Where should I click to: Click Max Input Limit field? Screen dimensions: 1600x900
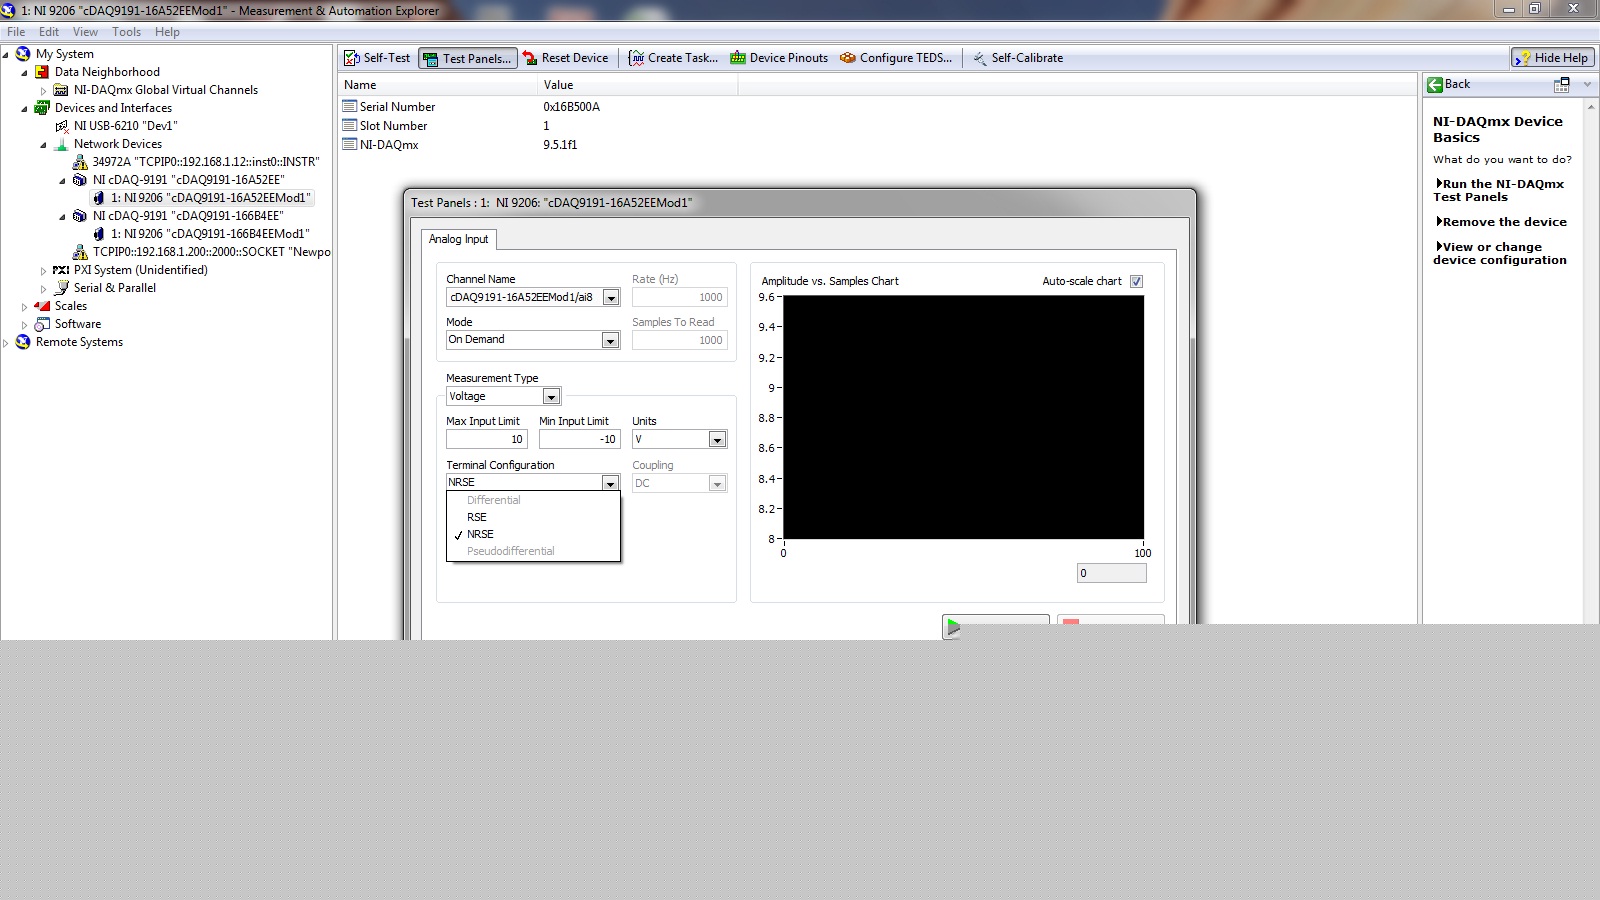pos(486,439)
